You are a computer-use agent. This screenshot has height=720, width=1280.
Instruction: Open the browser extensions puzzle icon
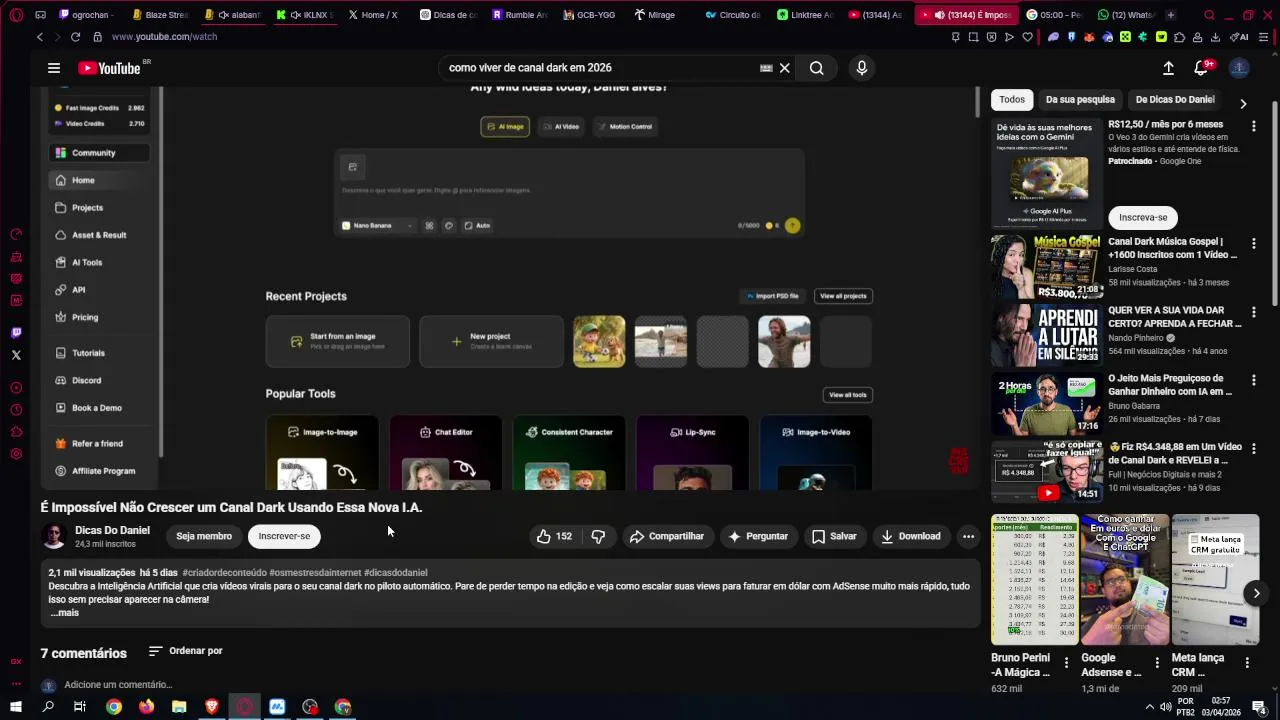(x=1179, y=37)
